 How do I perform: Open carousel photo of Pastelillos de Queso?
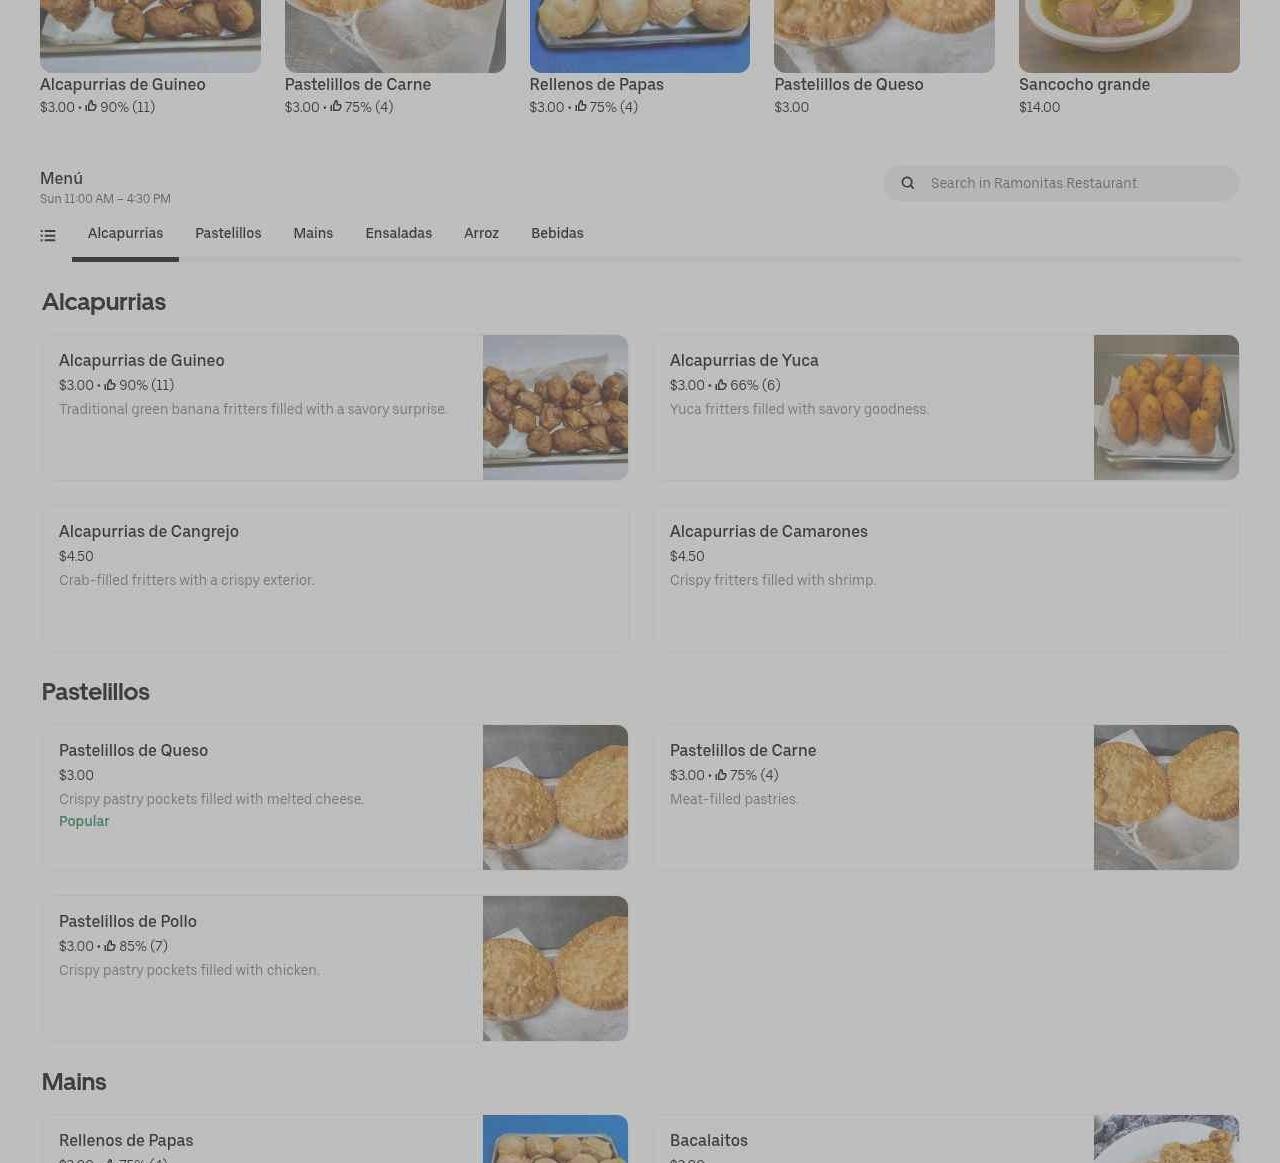(x=884, y=36)
